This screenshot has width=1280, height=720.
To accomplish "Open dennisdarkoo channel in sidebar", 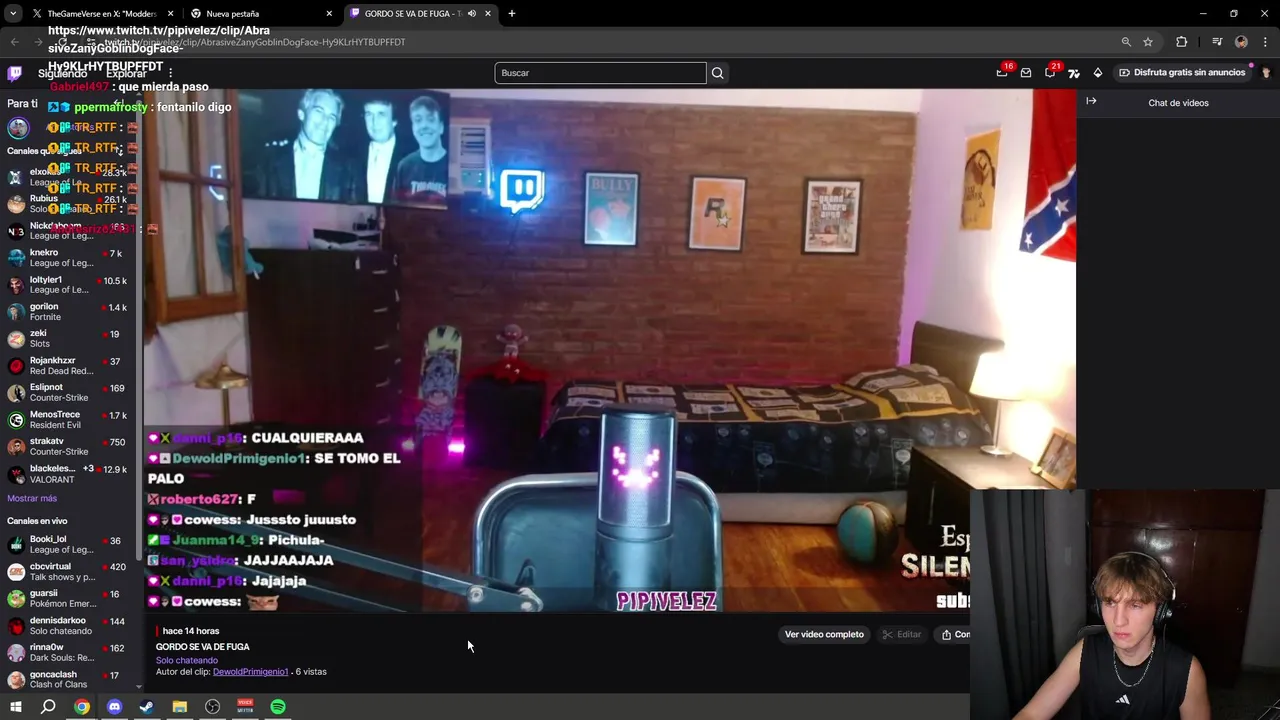I will [x=68, y=625].
